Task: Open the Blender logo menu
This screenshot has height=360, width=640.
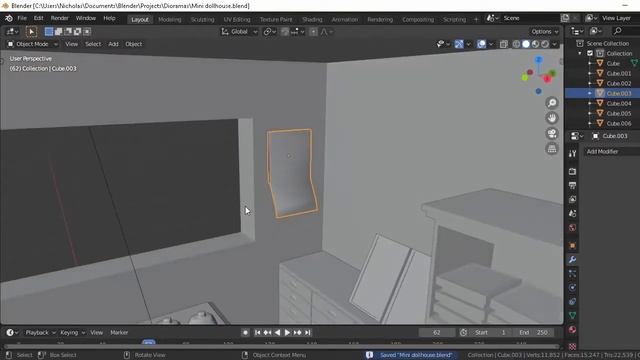Action: pos(9,18)
